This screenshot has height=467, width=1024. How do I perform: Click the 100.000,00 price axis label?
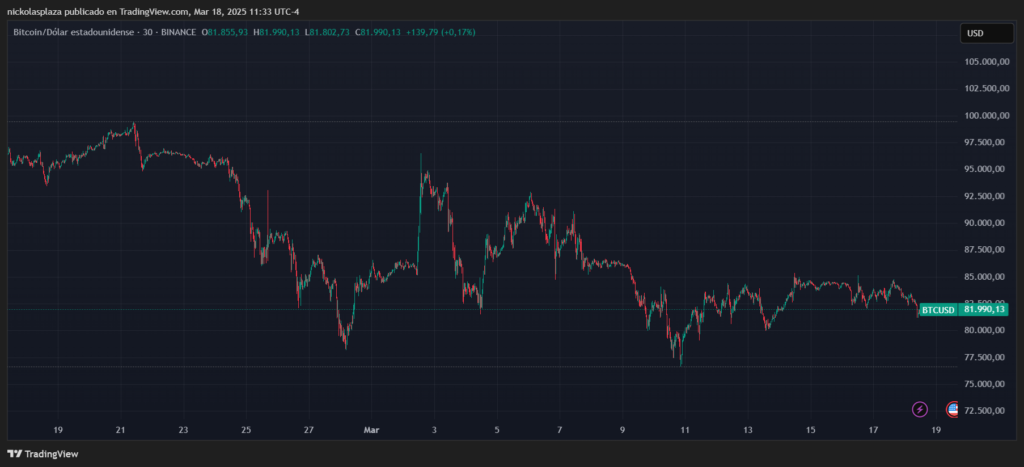[985, 115]
